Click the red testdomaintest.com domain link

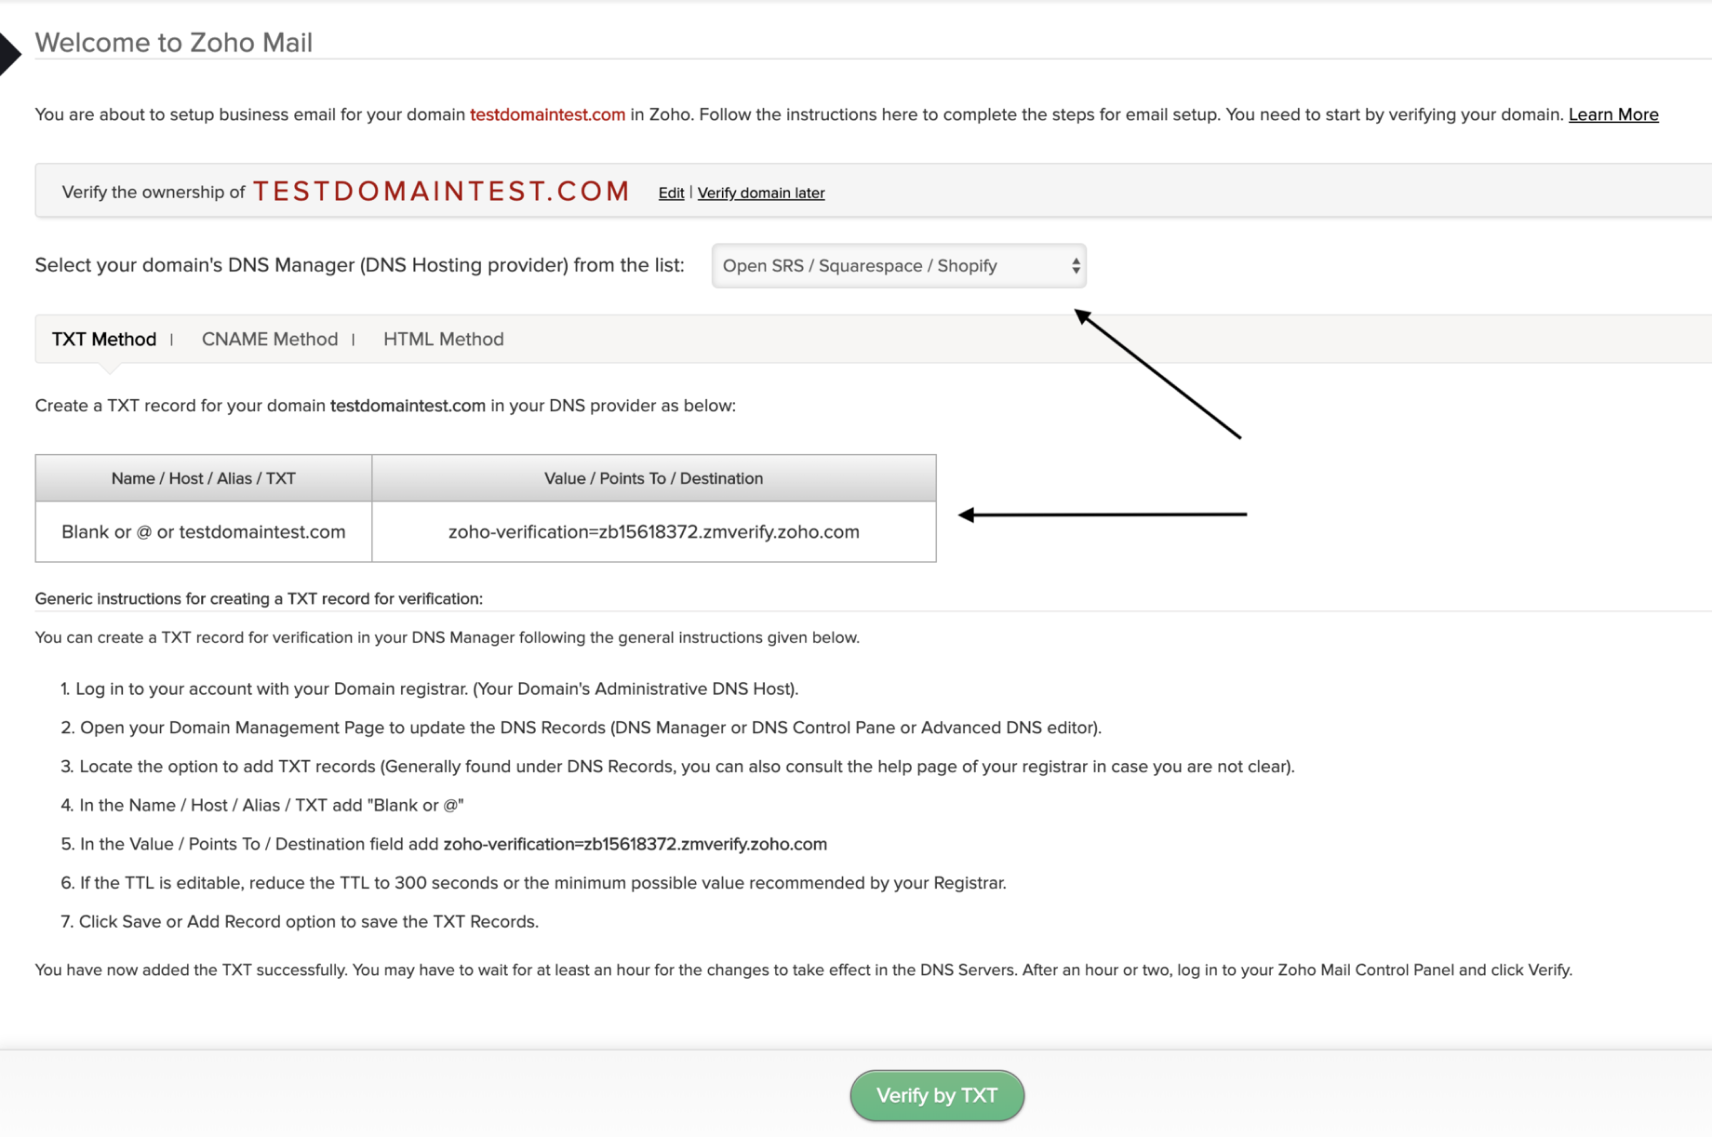[547, 114]
